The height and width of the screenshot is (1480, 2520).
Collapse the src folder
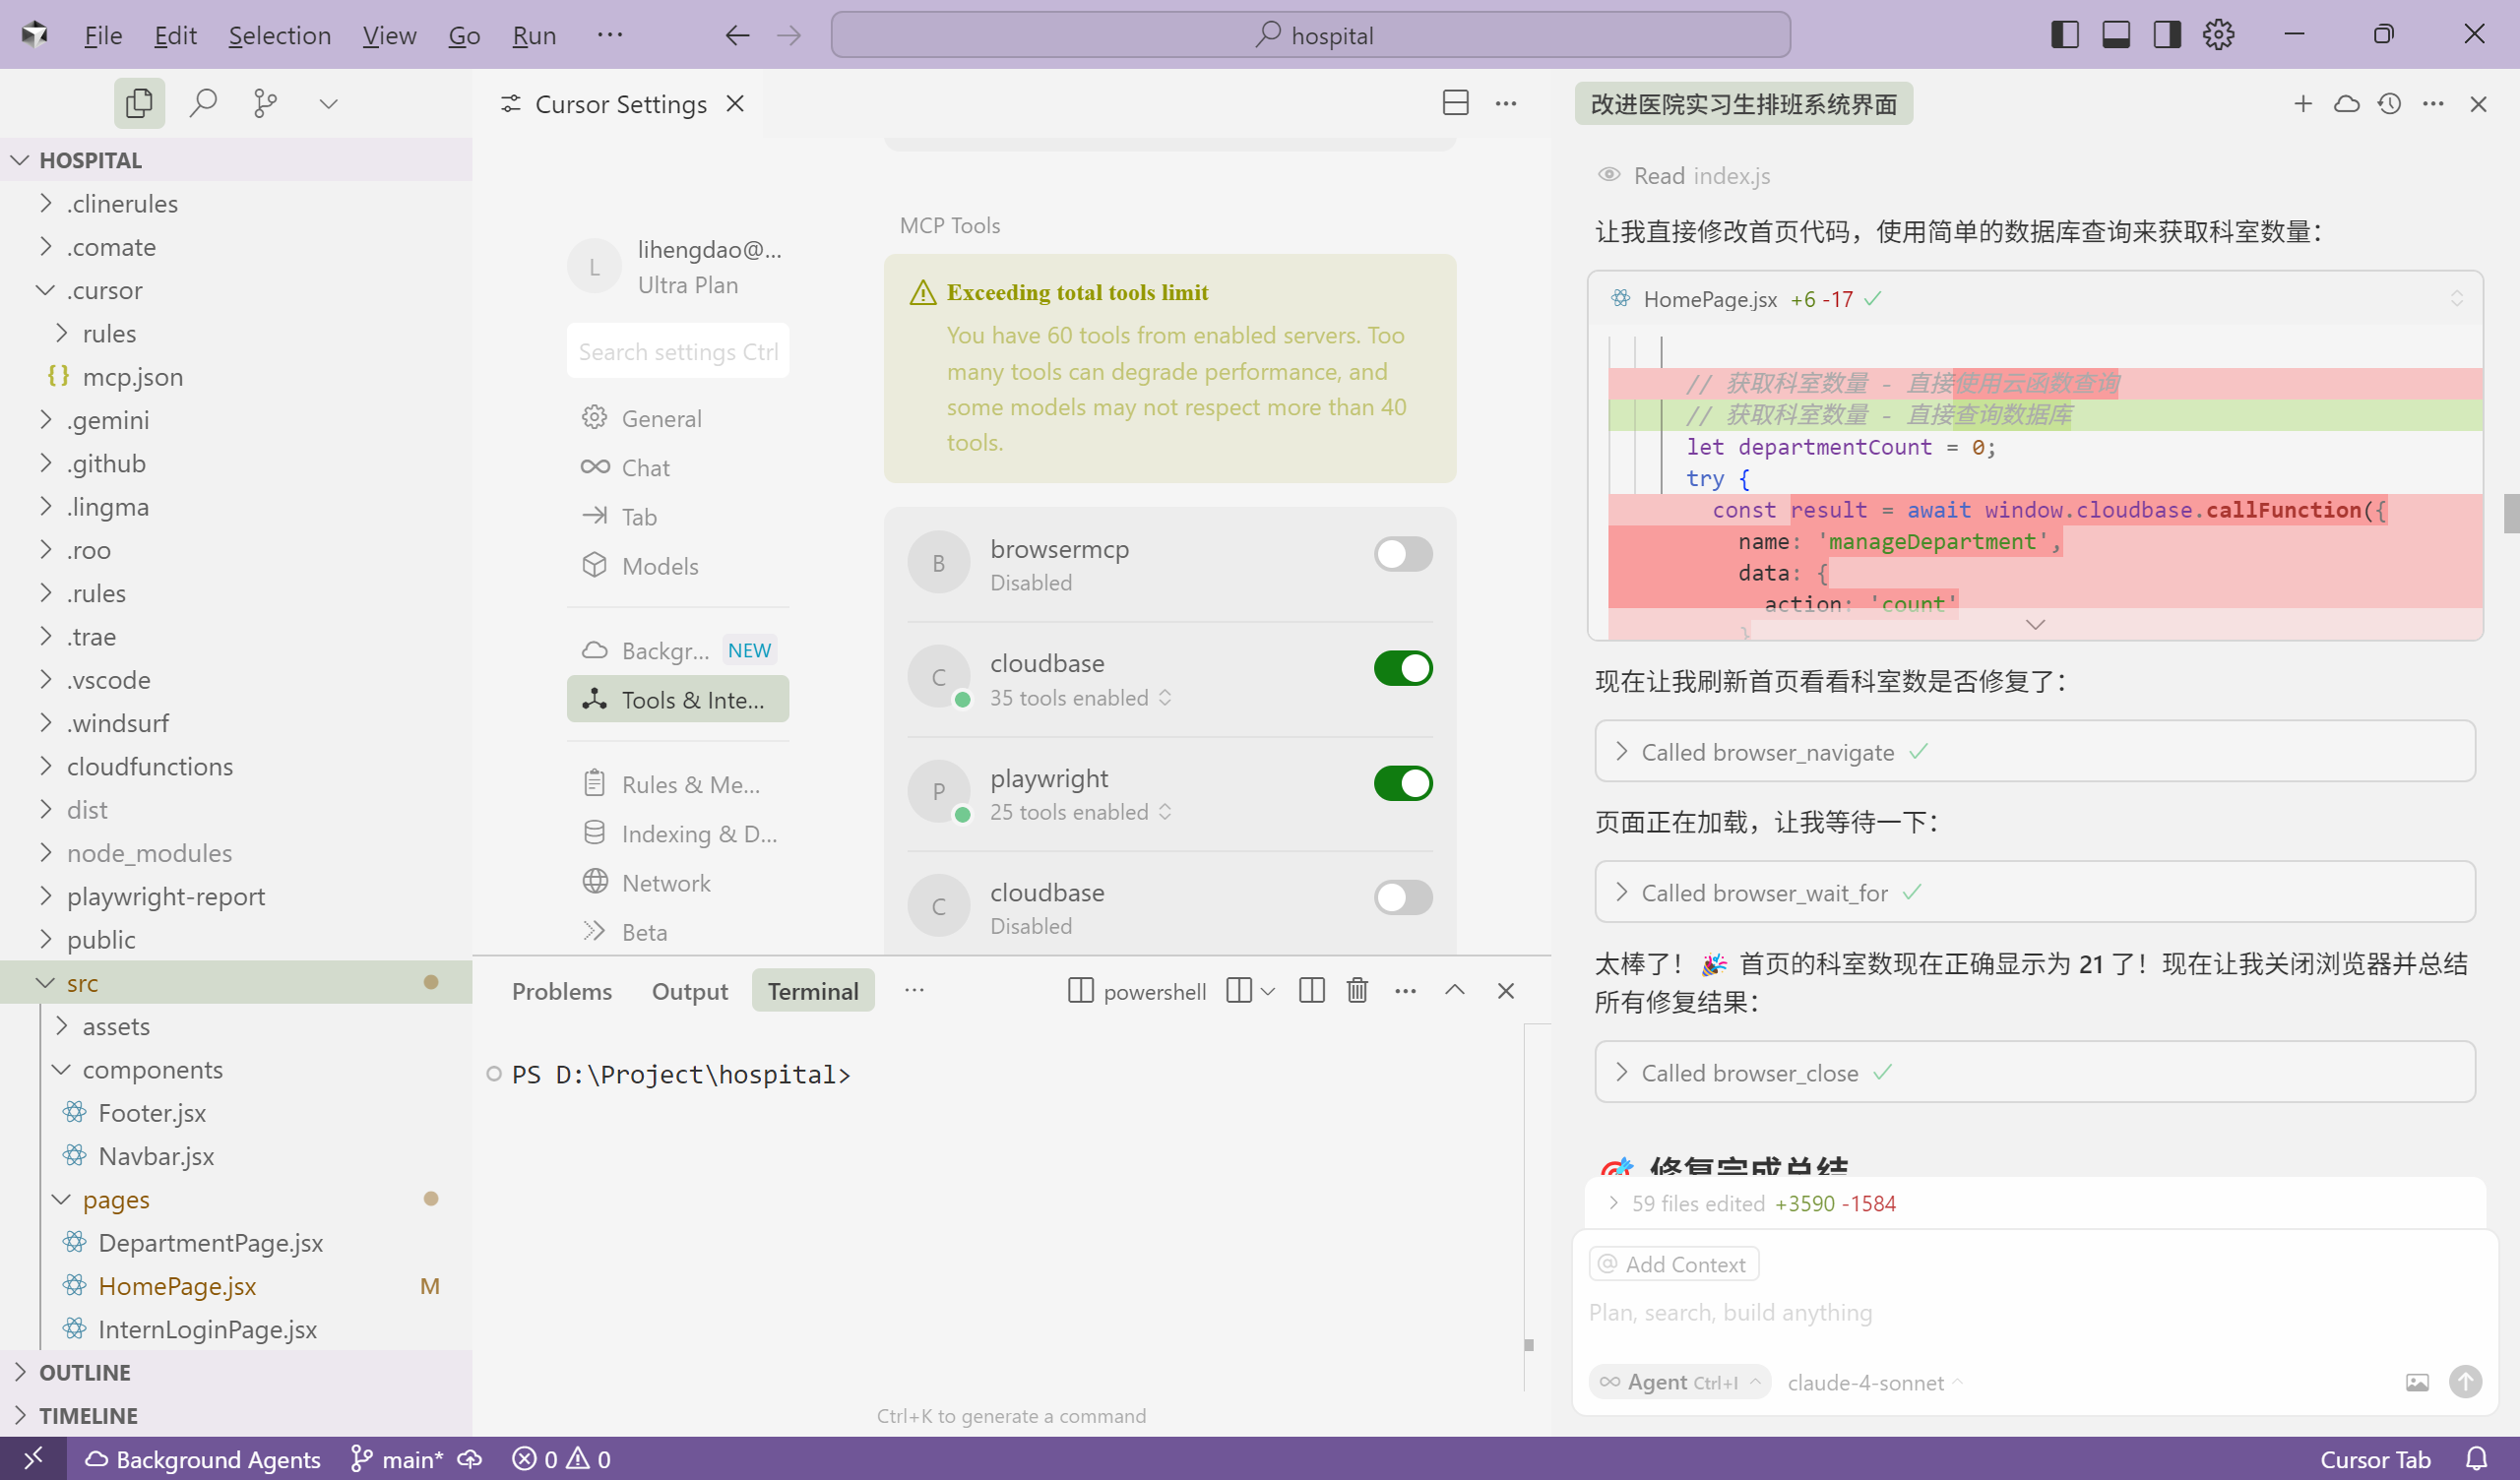pyautogui.click(x=45, y=983)
